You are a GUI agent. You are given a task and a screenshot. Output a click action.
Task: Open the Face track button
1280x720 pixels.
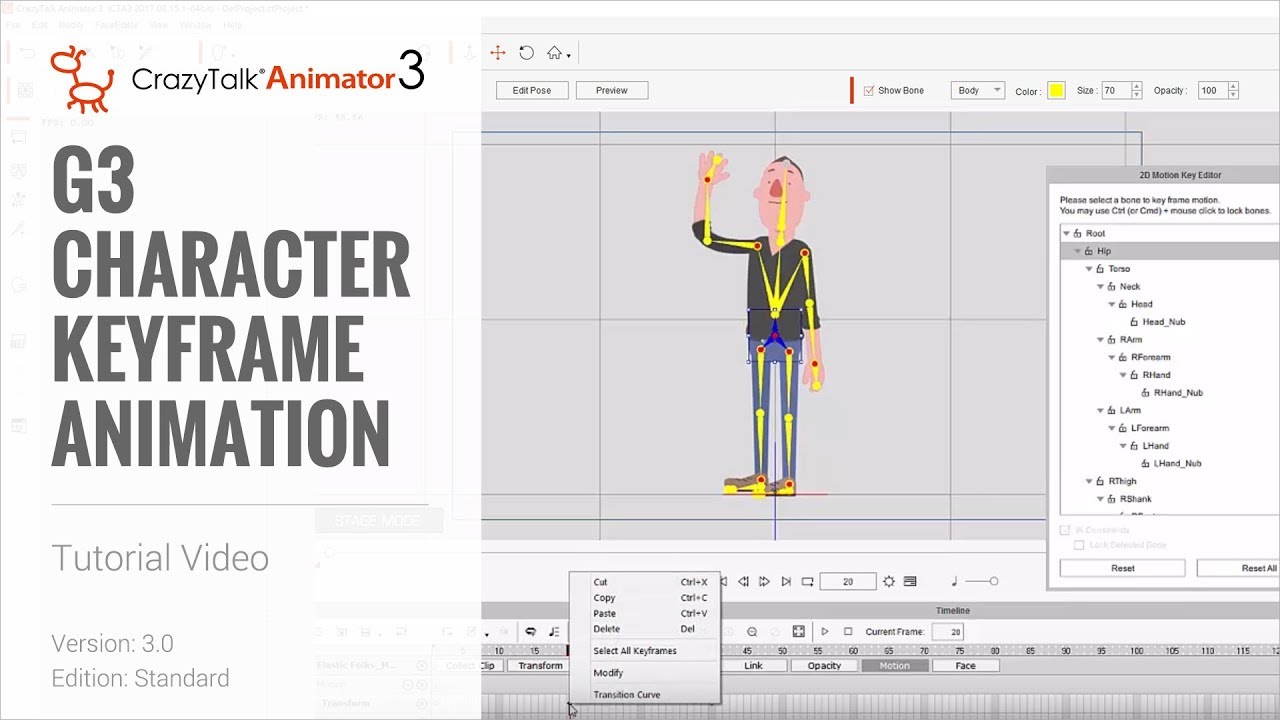coord(965,666)
